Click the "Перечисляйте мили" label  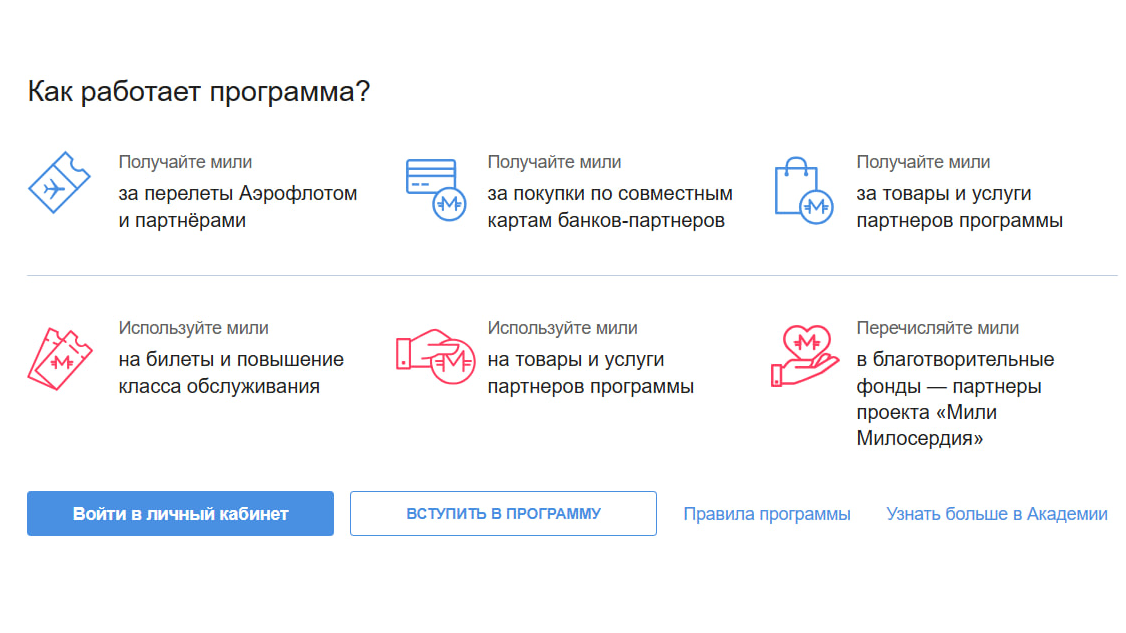(x=937, y=328)
